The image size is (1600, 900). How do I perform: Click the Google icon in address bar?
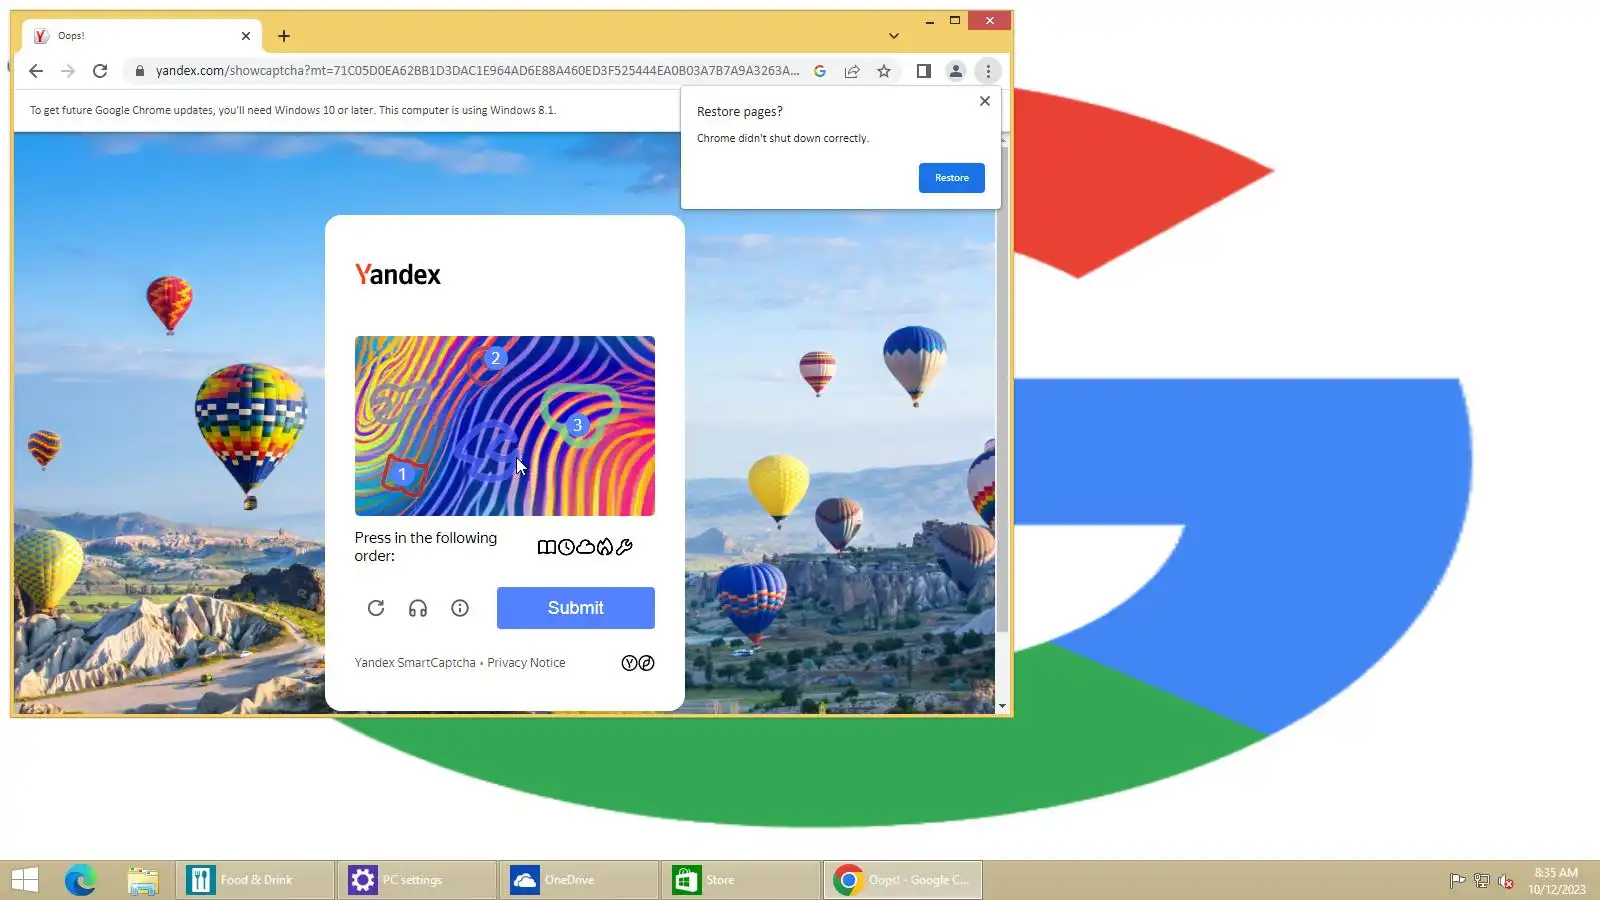[820, 71]
